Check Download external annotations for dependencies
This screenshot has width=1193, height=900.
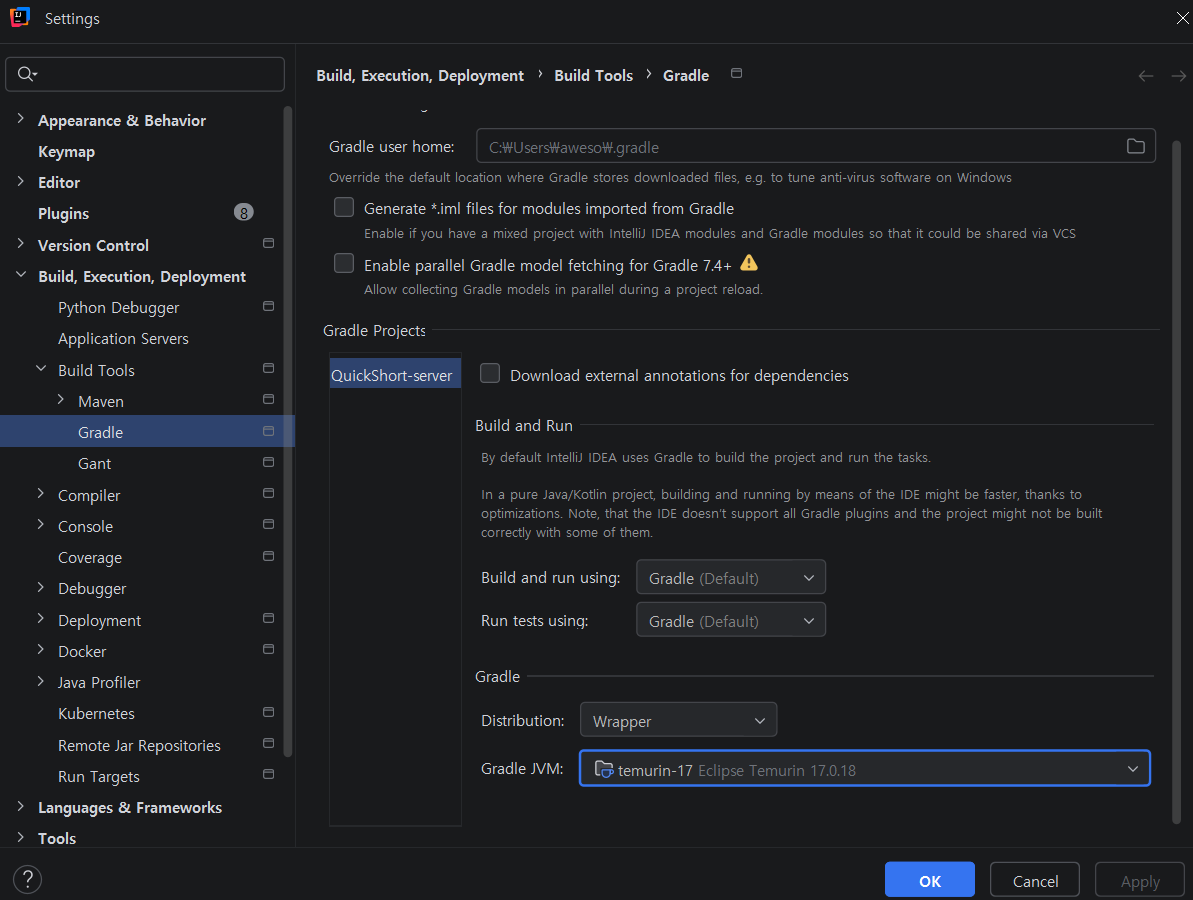click(490, 374)
